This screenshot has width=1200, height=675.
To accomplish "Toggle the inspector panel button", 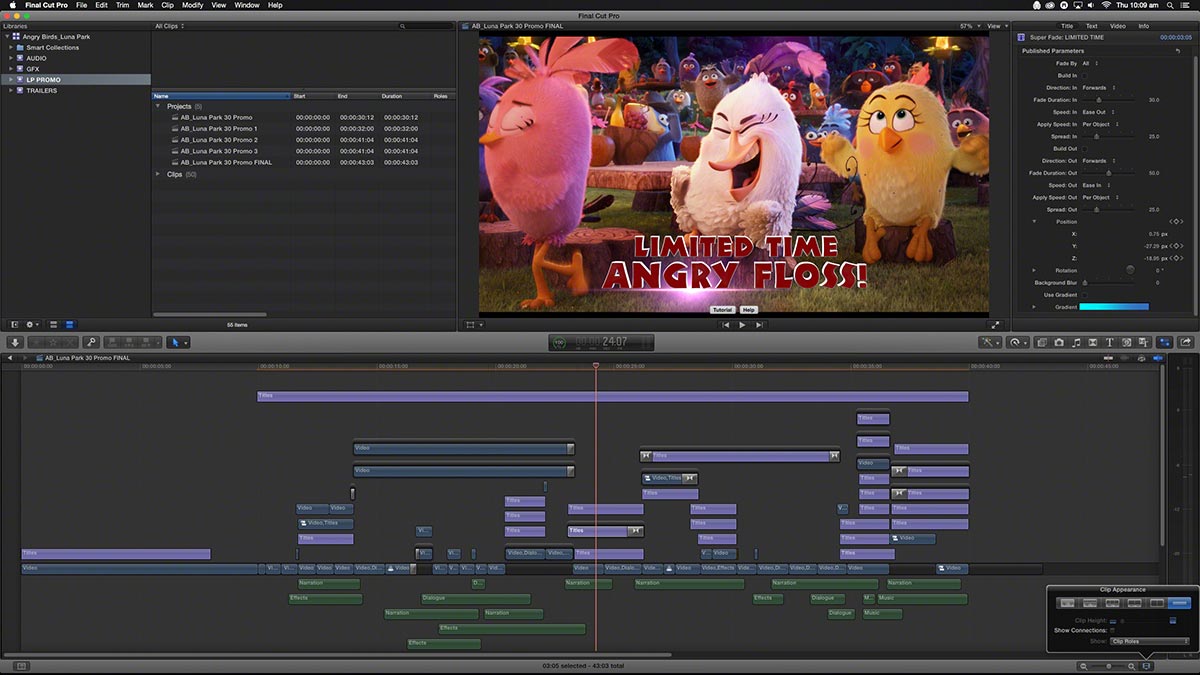I will (1165, 342).
